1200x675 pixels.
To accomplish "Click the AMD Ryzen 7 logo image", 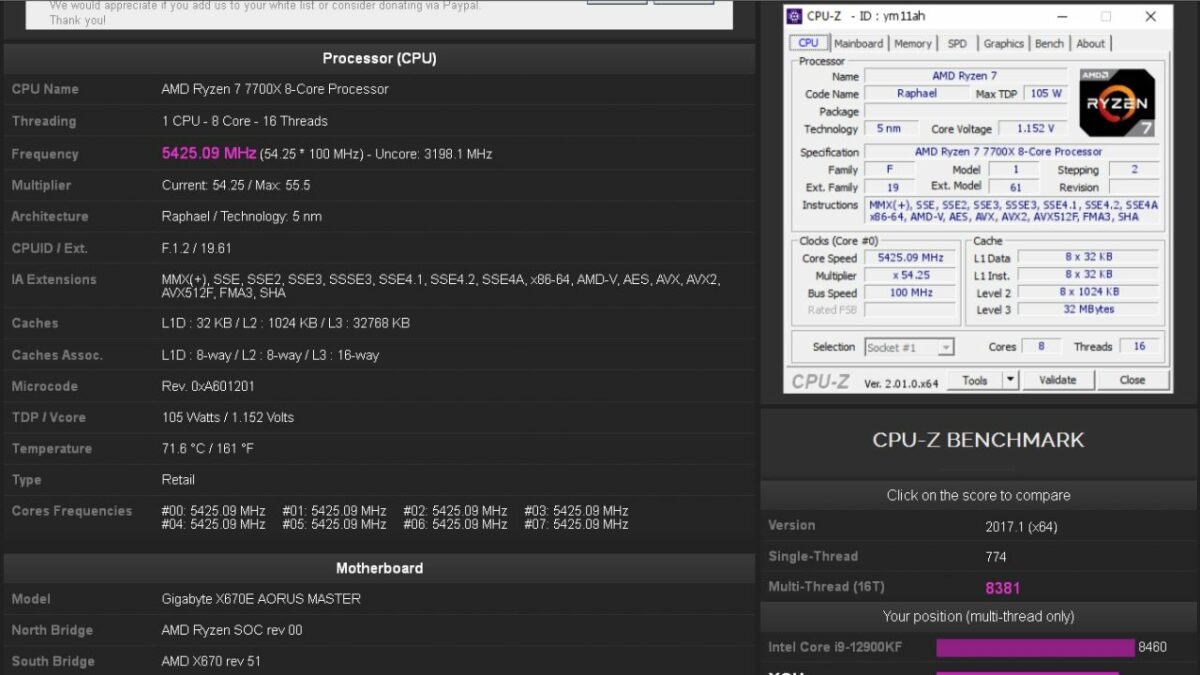I will click(x=1117, y=101).
